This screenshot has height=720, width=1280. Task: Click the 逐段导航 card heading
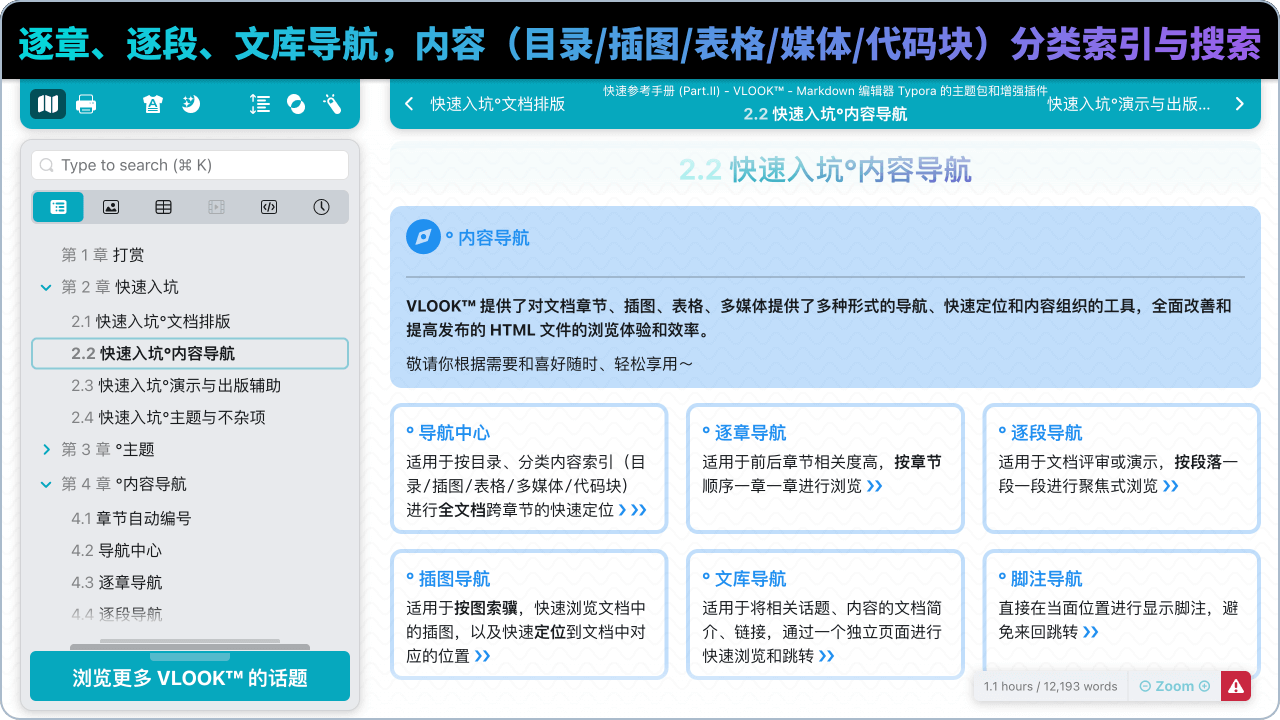pyautogui.click(x=1041, y=433)
